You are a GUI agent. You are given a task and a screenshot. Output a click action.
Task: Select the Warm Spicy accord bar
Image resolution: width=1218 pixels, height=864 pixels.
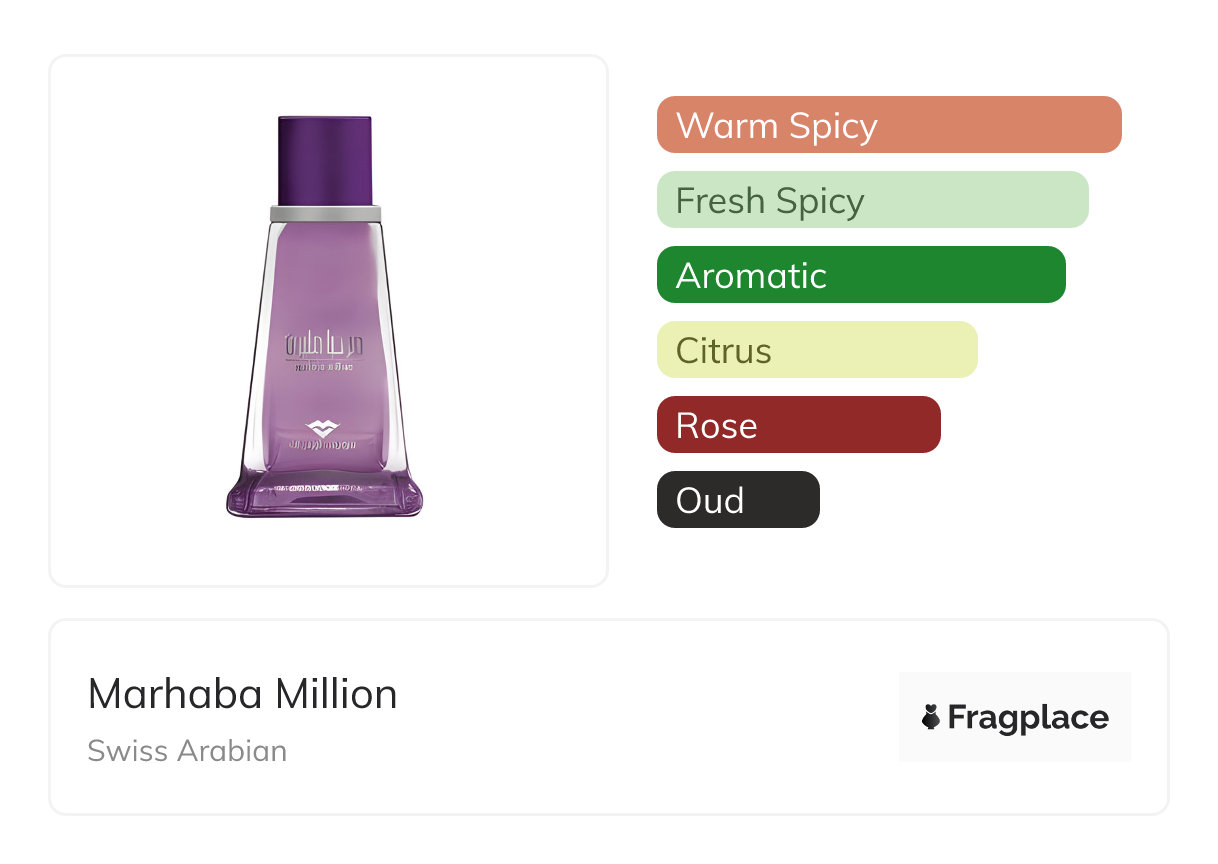888,125
